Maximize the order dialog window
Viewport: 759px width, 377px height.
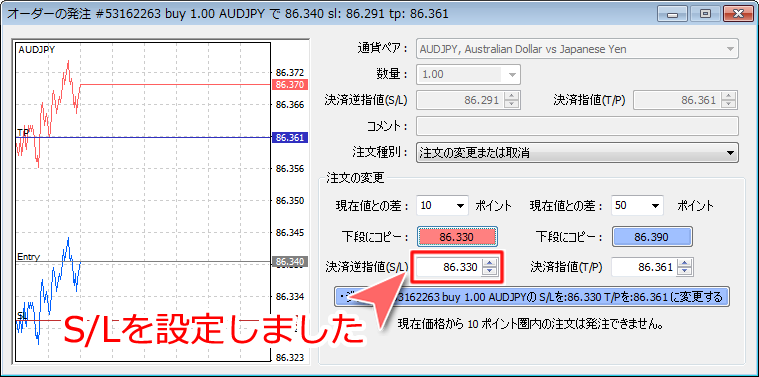pyautogui.click(x=706, y=14)
